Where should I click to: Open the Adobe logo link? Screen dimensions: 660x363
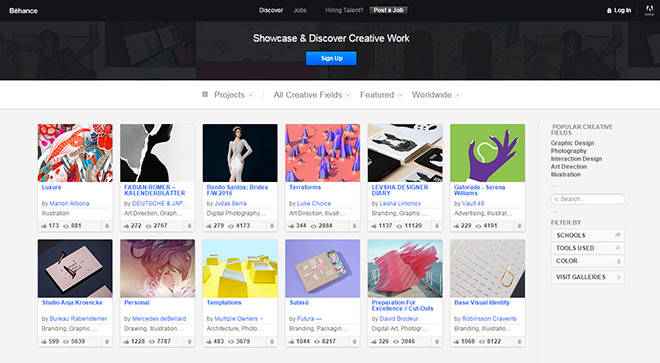(649, 11)
